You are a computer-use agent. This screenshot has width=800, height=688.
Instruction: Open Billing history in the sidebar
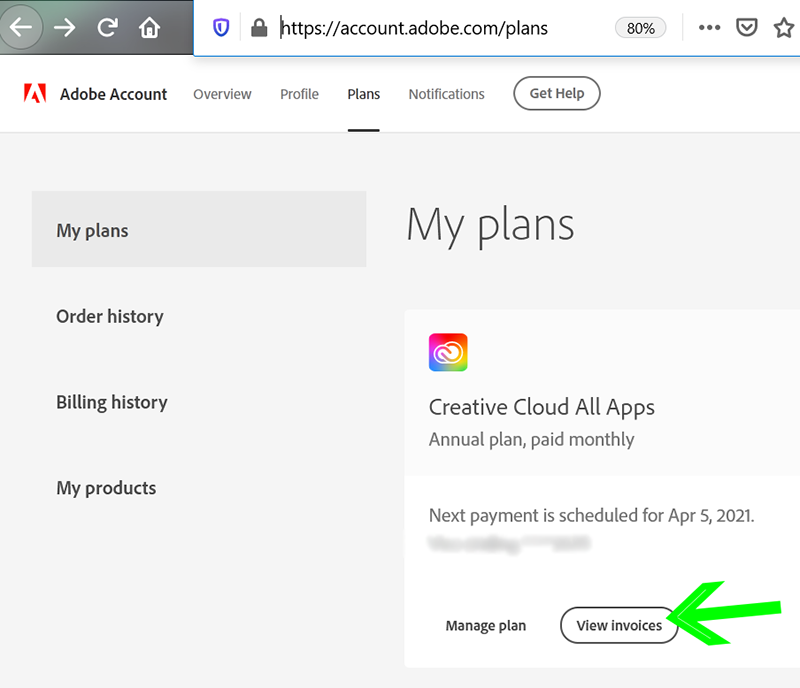(111, 402)
